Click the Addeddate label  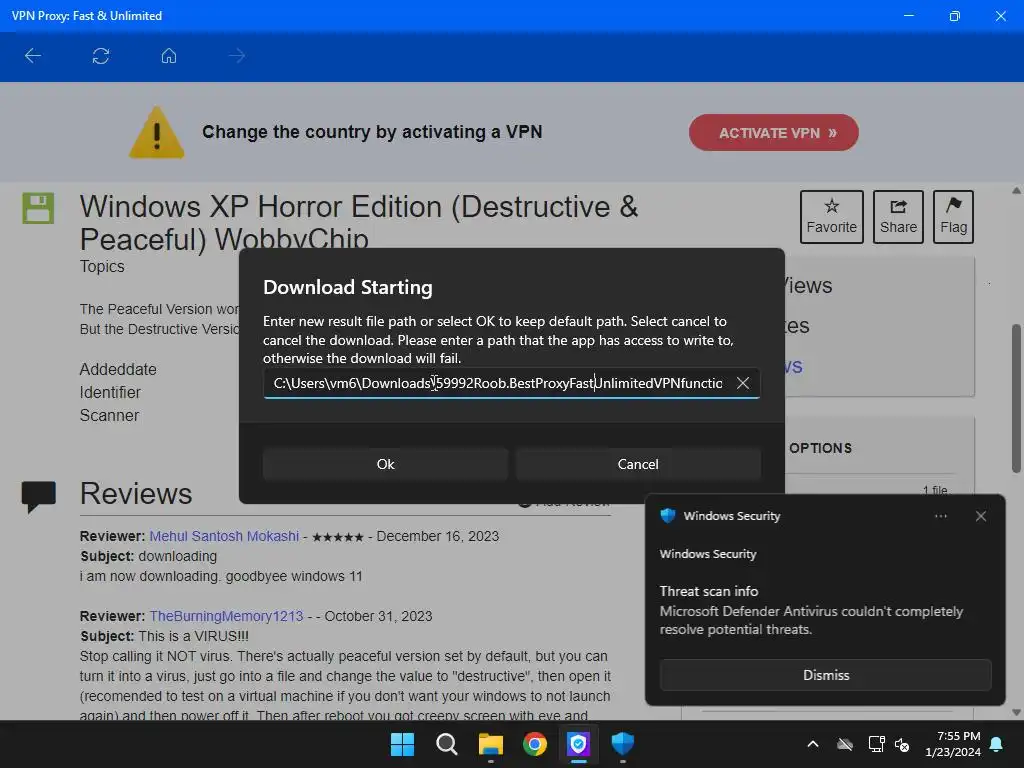[118, 370]
